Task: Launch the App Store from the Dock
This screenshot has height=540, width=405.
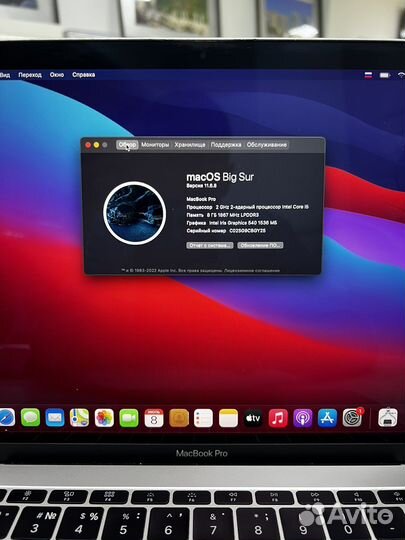Action: pyautogui.click(x=328, y=418)
